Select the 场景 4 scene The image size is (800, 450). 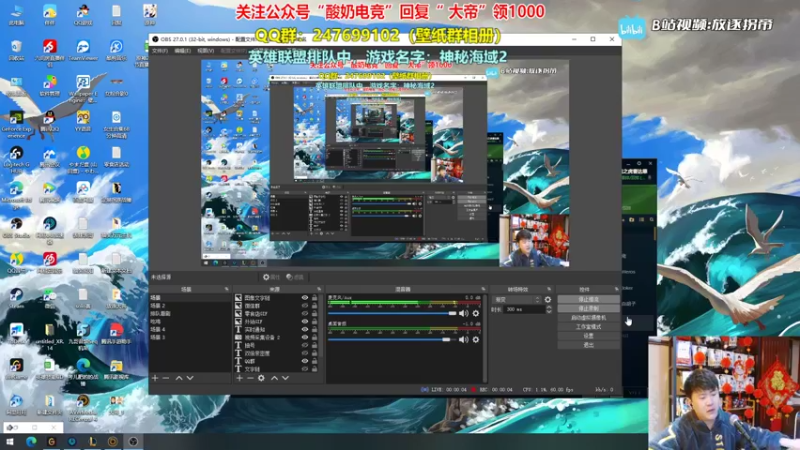[189, 330]
